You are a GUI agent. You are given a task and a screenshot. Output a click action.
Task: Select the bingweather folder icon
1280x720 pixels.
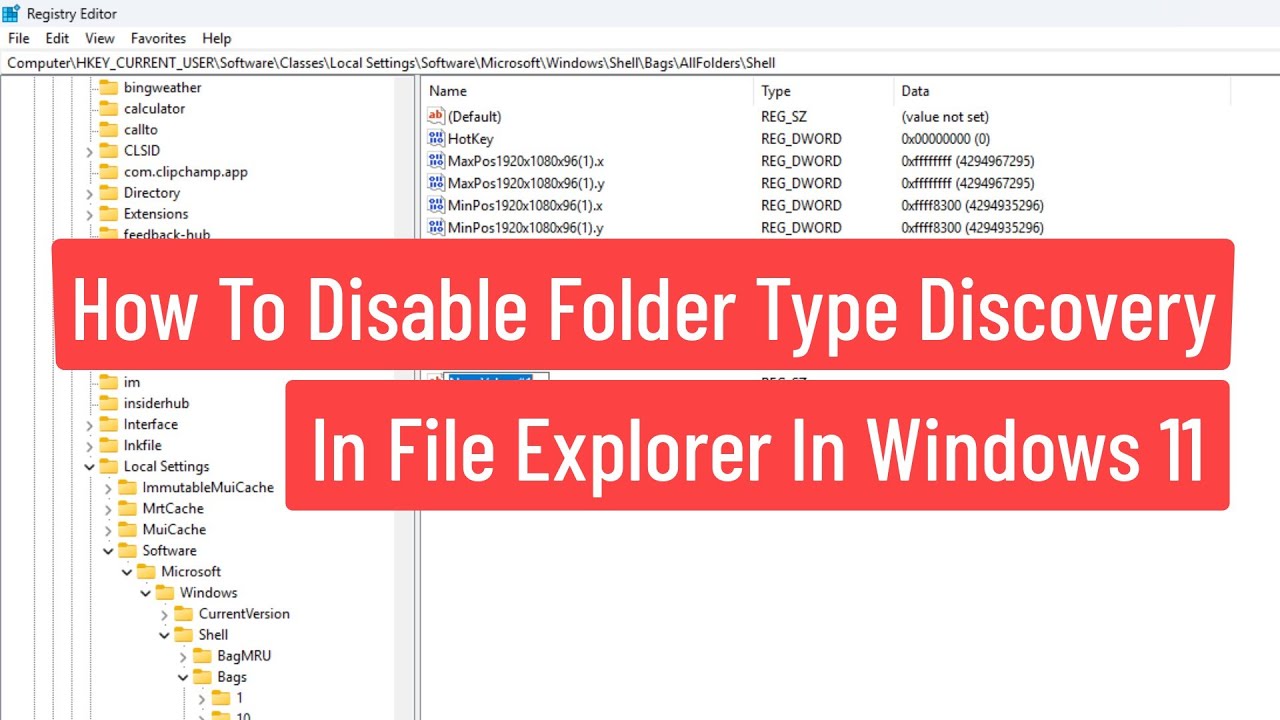click(108, 88)
